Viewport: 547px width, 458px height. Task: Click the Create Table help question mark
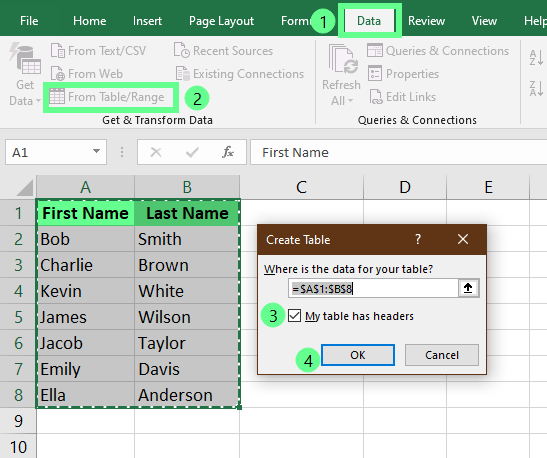pos(418,239)
